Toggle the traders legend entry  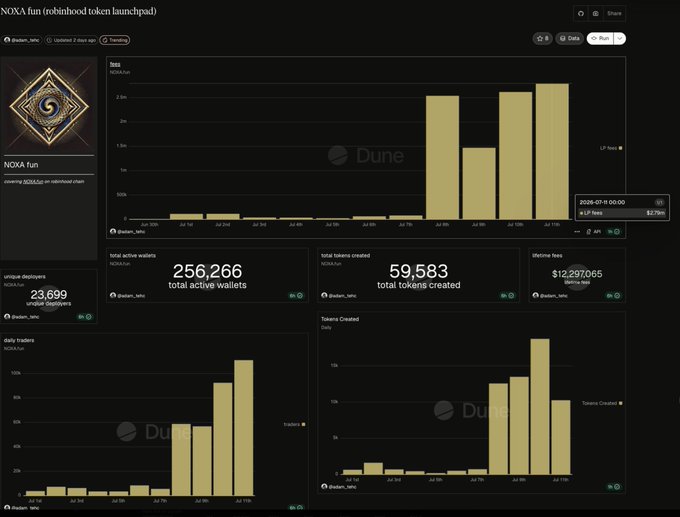(294, 424)
